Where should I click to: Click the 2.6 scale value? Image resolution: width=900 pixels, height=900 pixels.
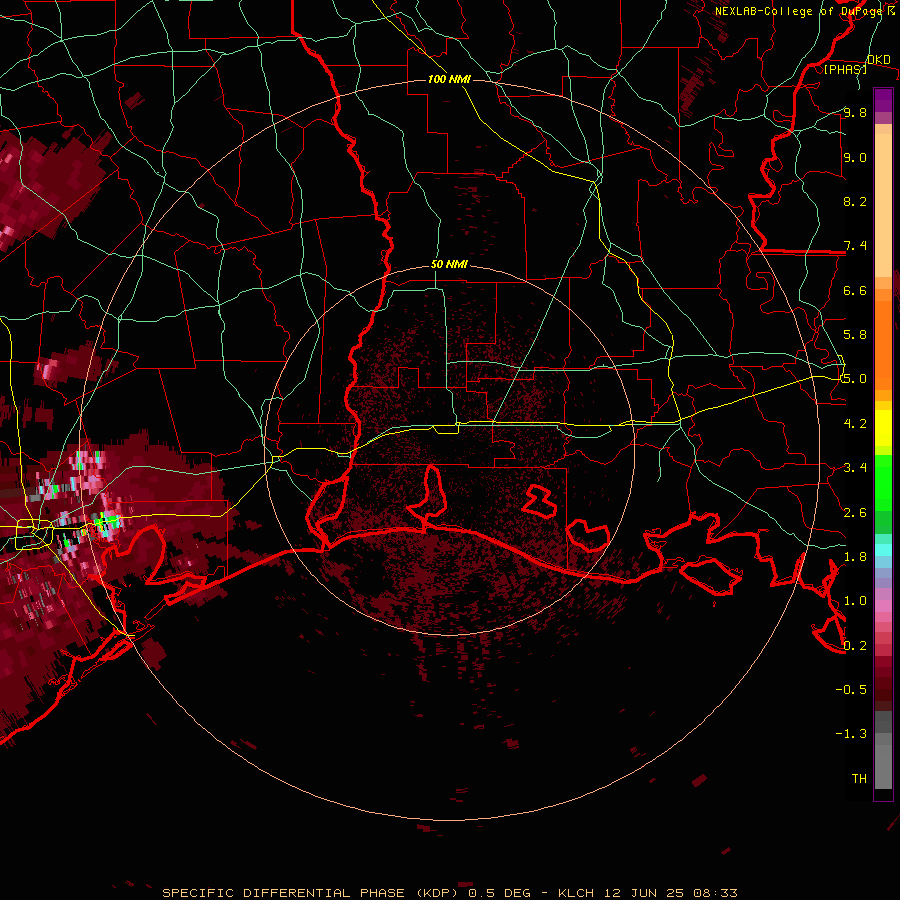(855, 512)
